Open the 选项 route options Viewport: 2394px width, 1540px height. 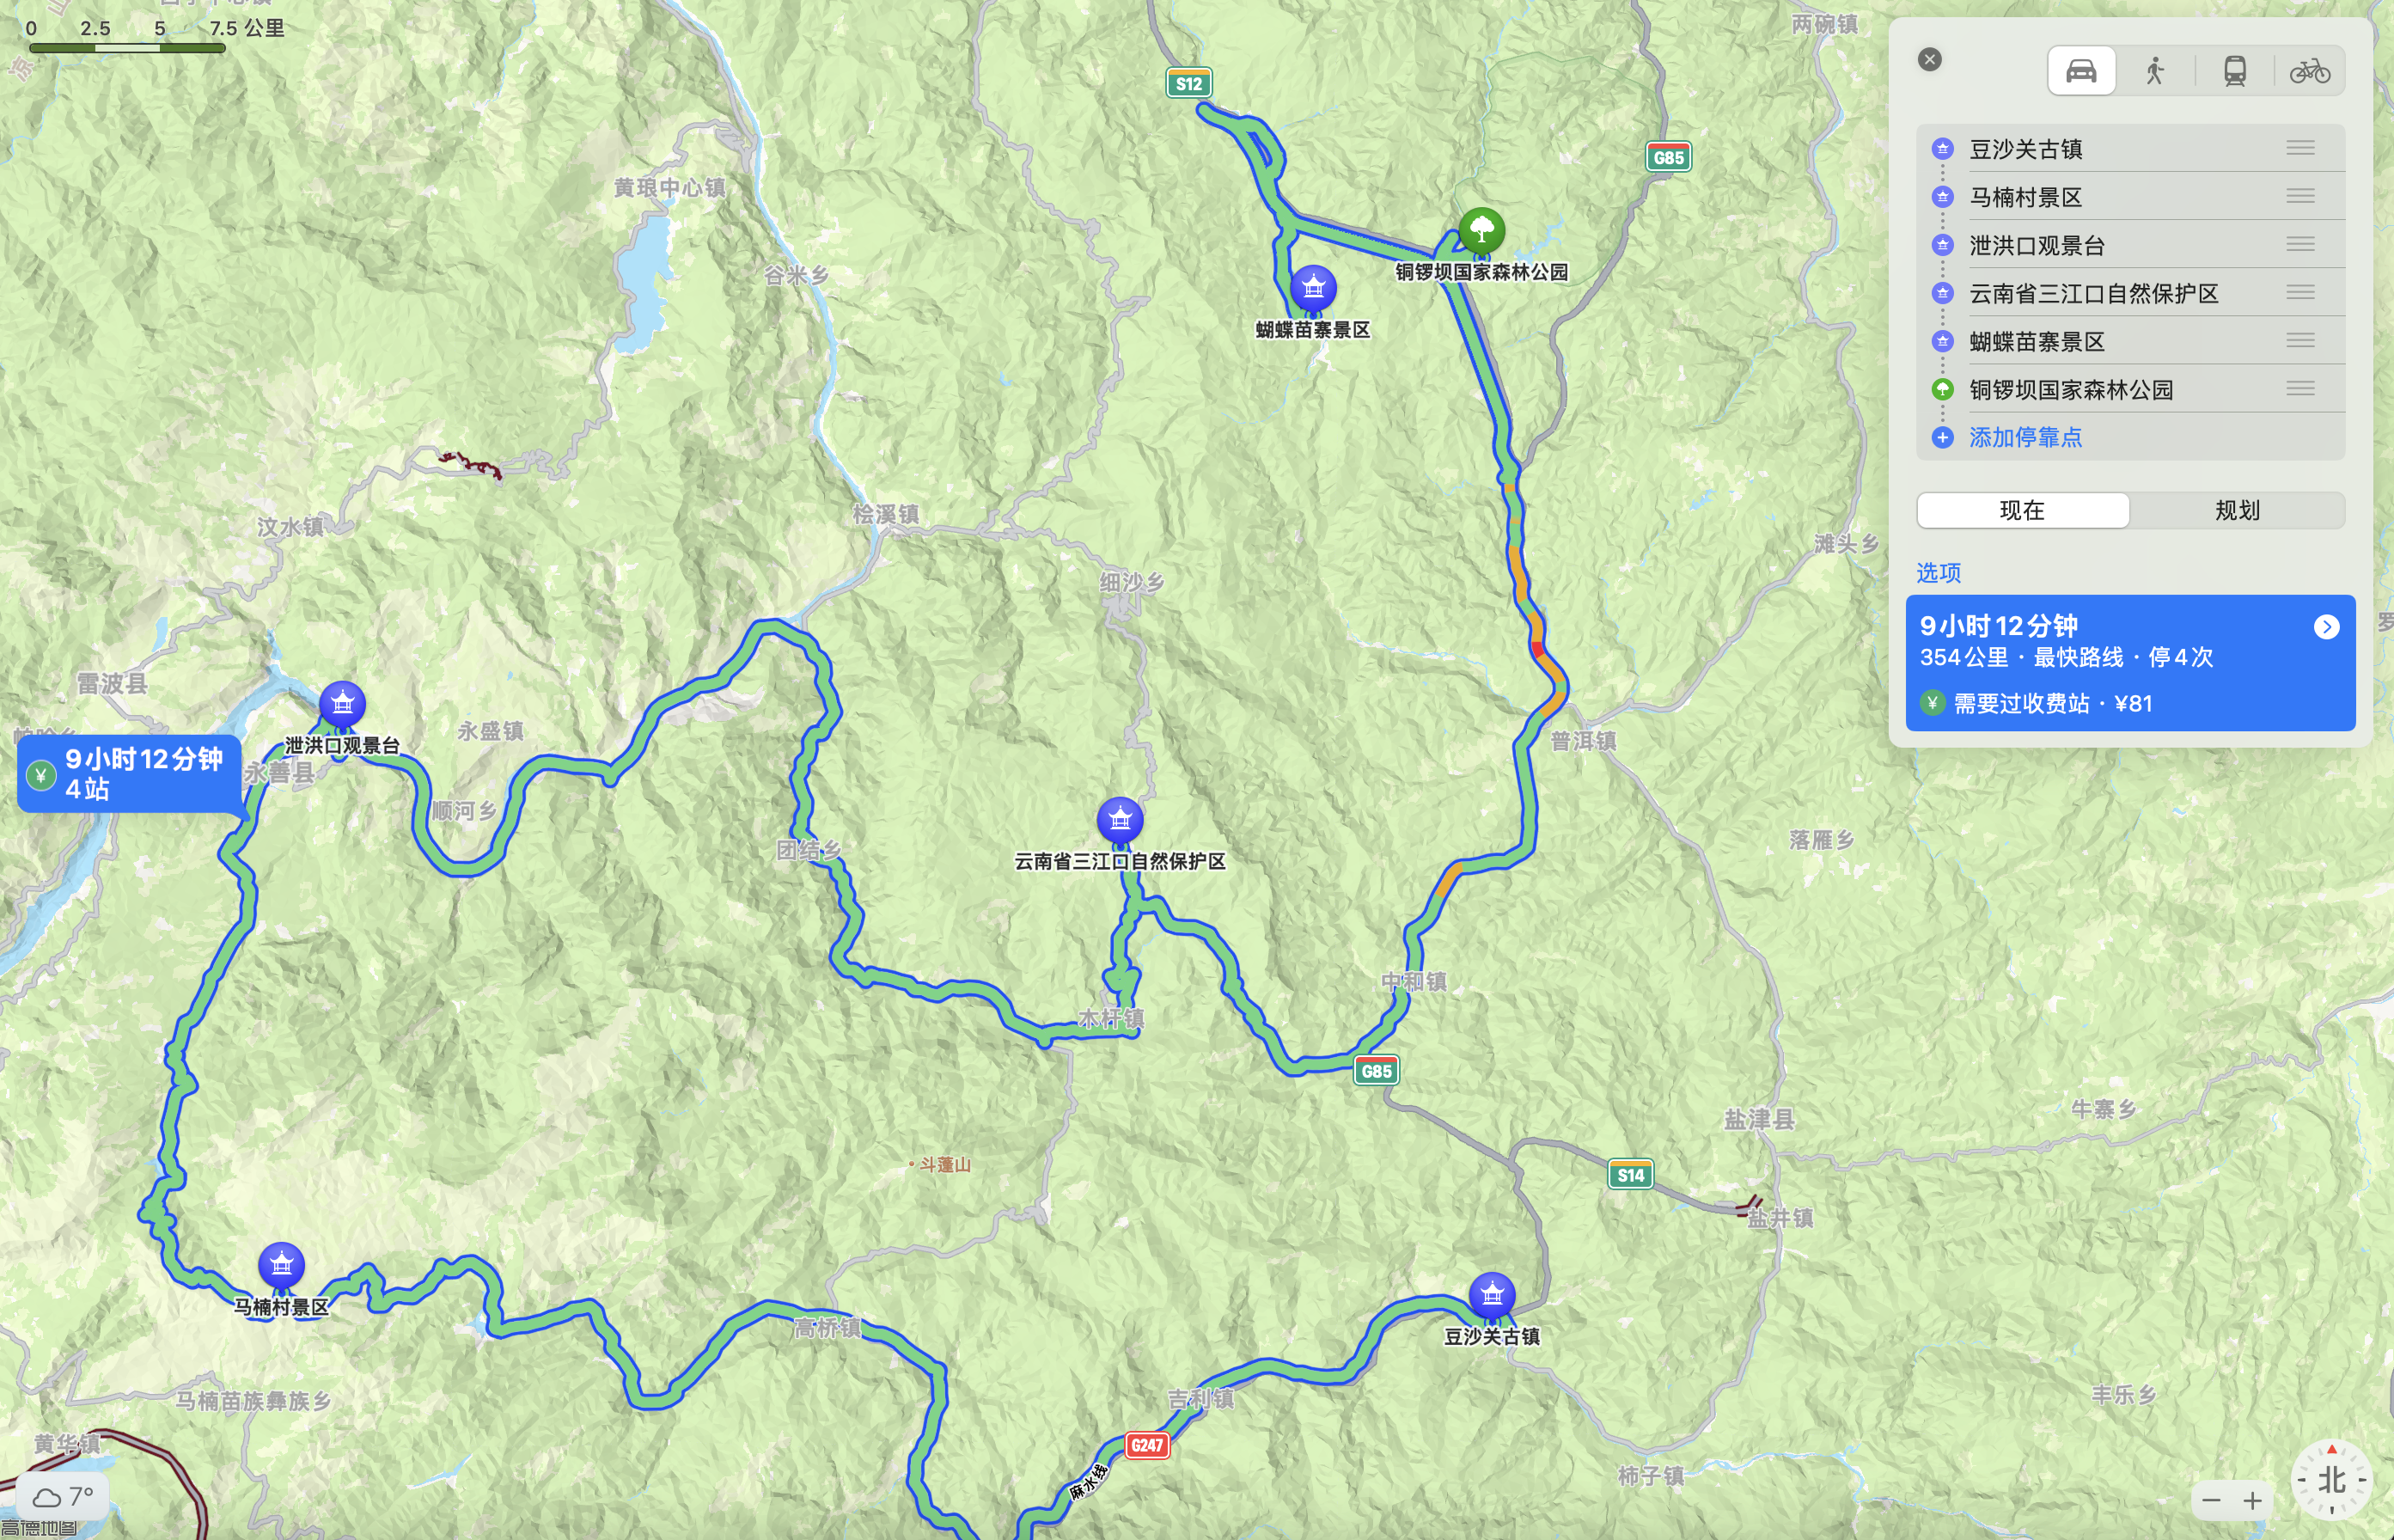click(x=1938, y=572)
